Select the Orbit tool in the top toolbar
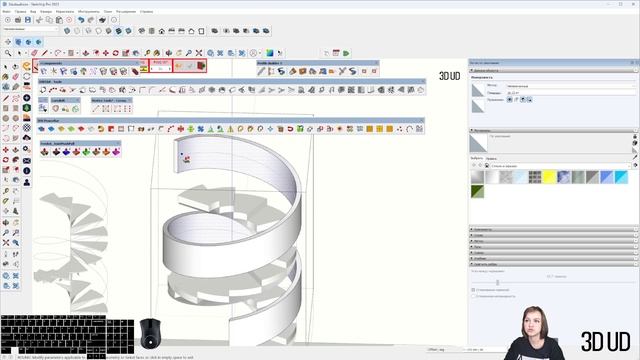Viewport: 640px width, 360px height. (169, 53)
